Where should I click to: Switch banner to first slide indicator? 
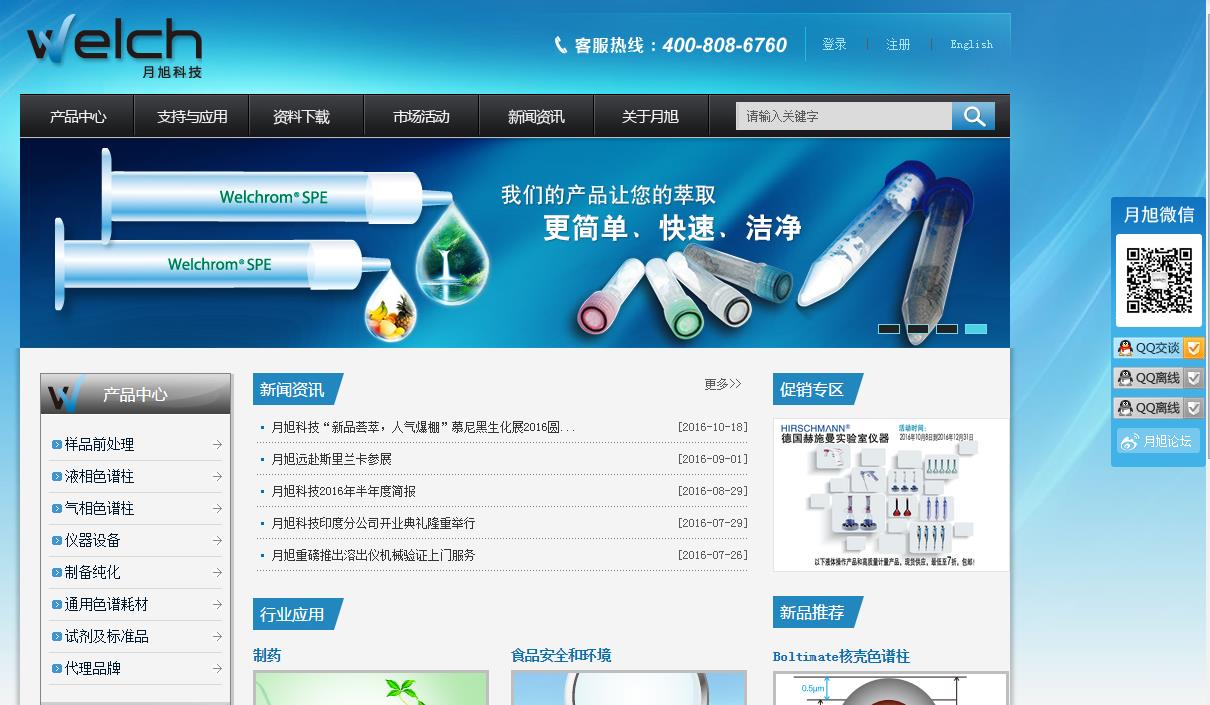[x=889, y=329]
